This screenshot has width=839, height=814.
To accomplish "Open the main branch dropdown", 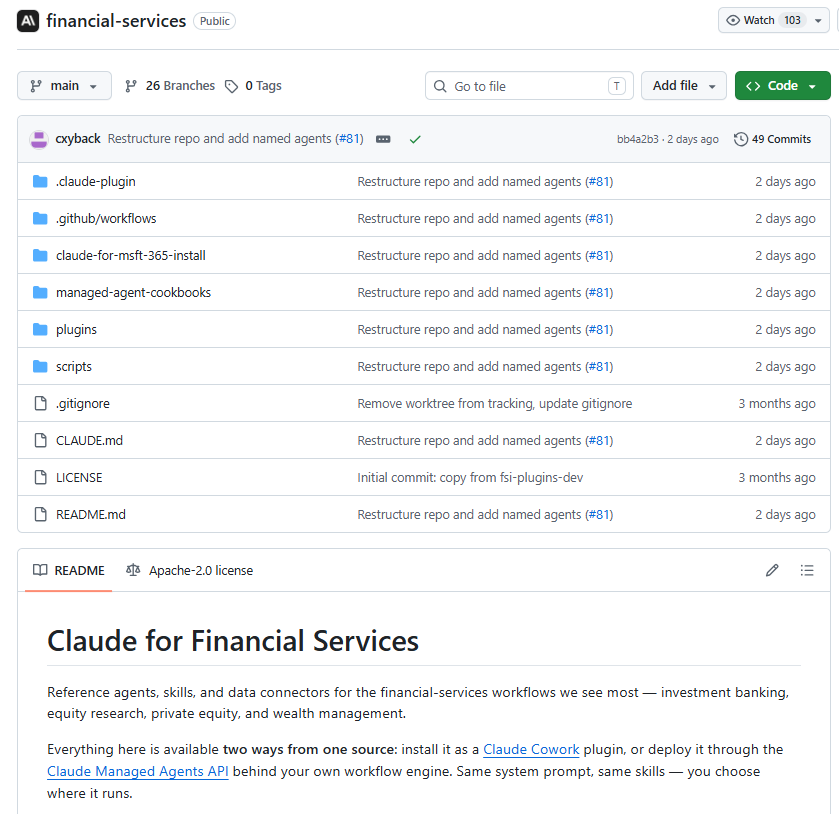I will (64, 86).
